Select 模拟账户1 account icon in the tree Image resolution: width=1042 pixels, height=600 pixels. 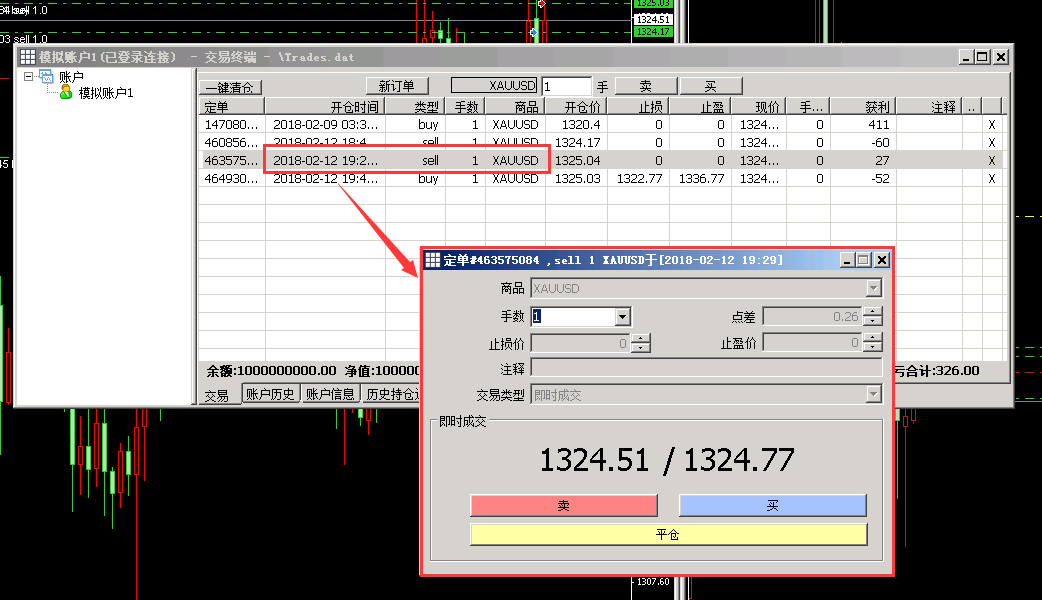(66, 93)
